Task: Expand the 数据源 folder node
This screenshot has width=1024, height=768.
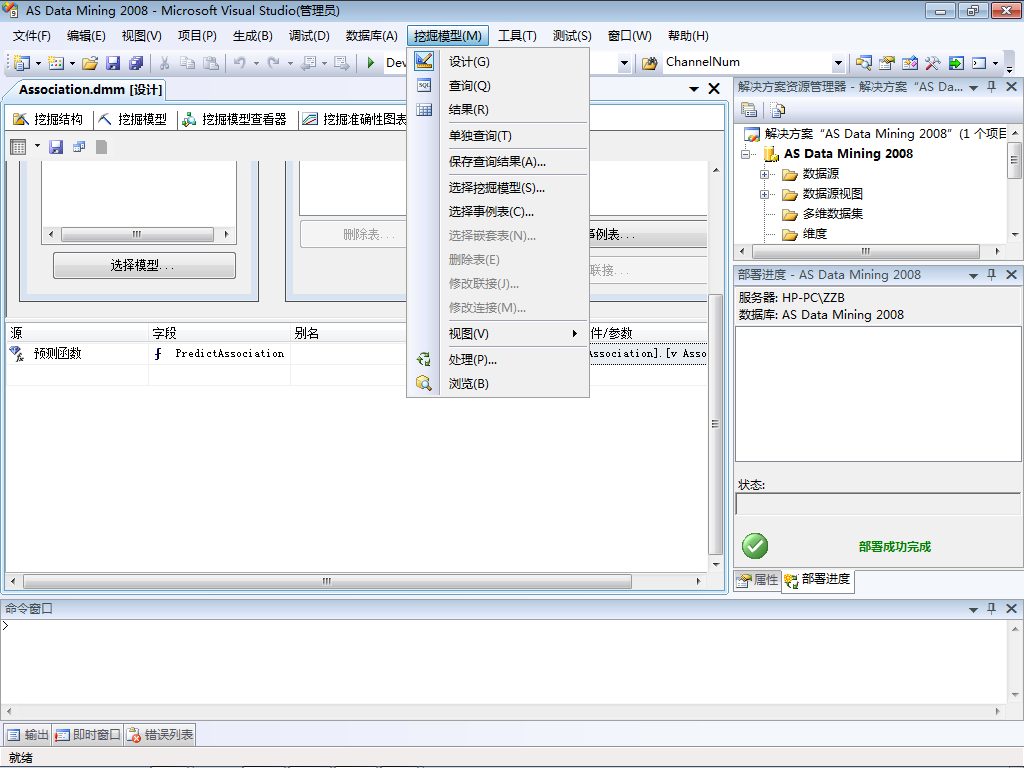Action: 764,174
